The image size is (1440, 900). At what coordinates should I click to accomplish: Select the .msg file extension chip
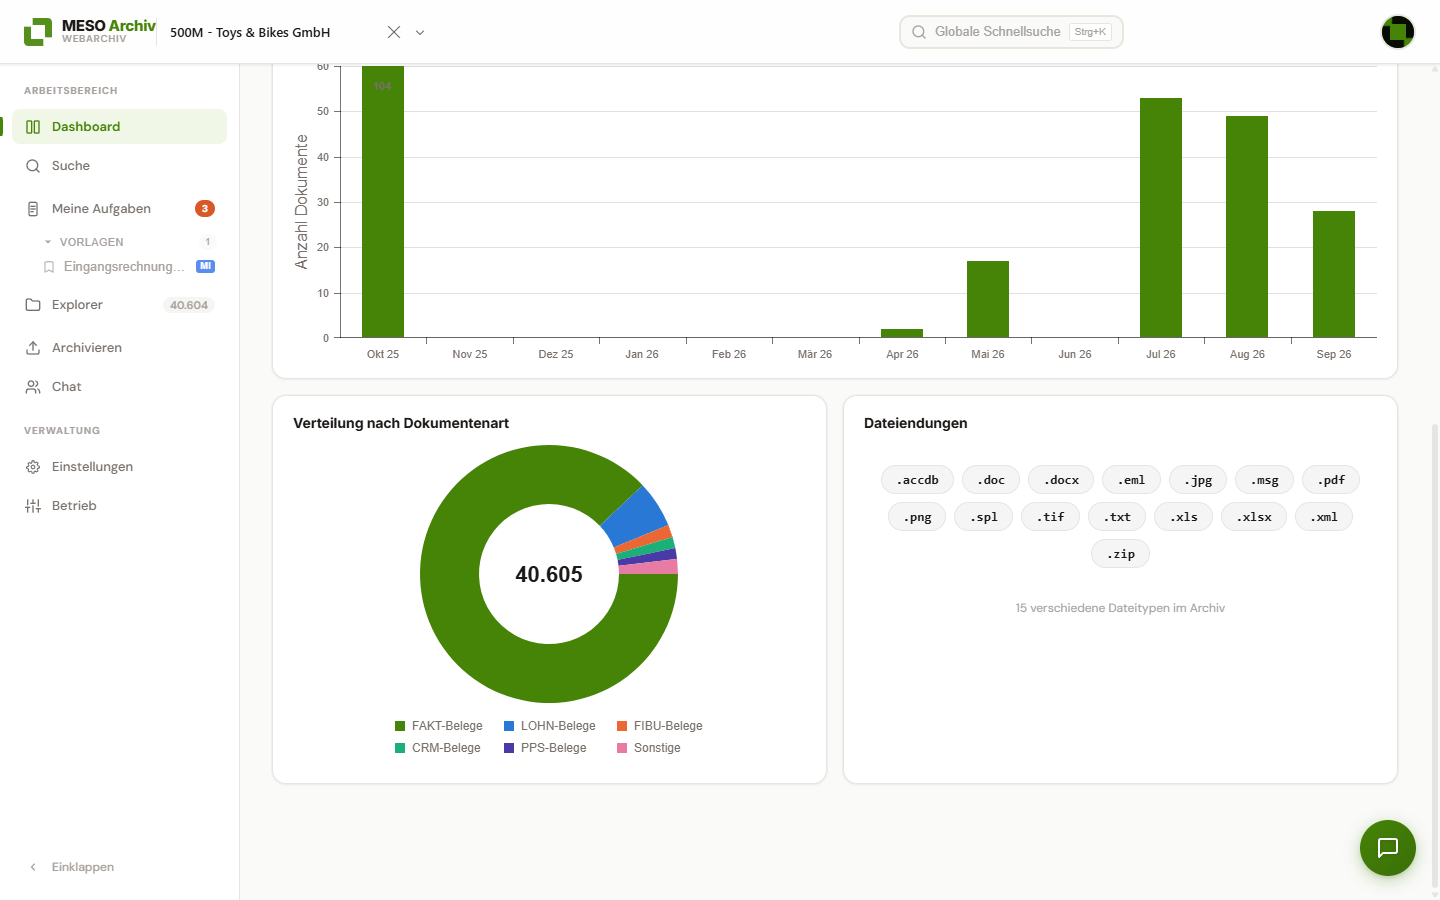pyautogui.click(x=1265, y=480)
